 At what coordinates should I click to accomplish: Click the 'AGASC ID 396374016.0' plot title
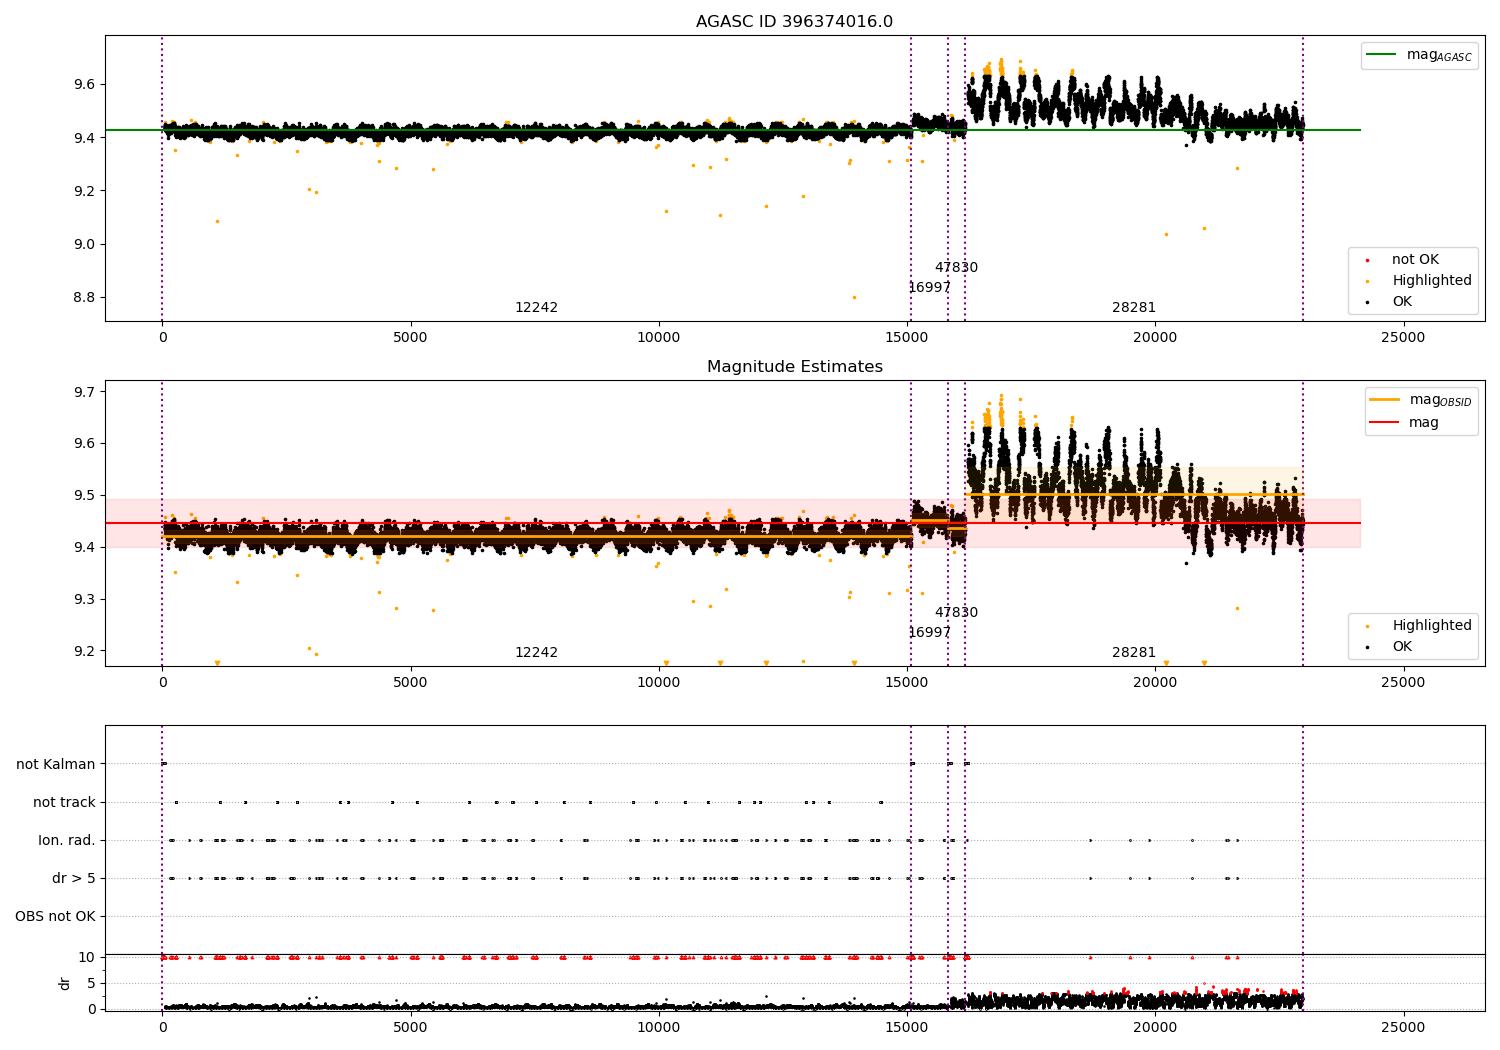point(794,22)
